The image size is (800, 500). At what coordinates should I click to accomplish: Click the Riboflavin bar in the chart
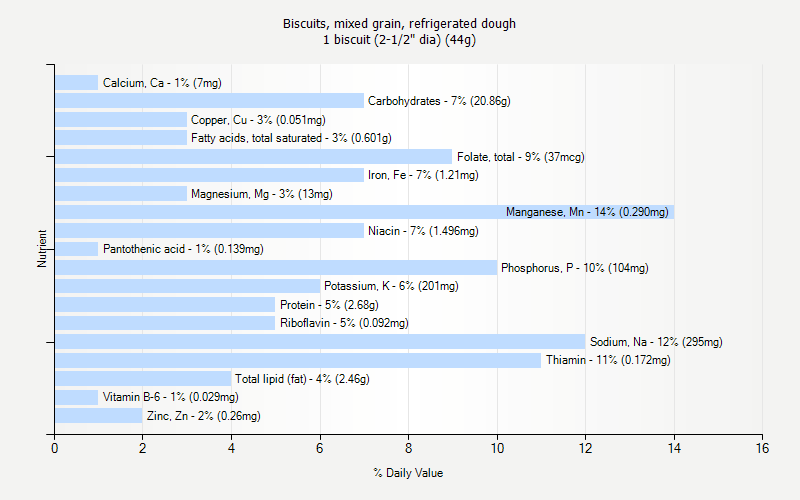(x=165, y=323)
